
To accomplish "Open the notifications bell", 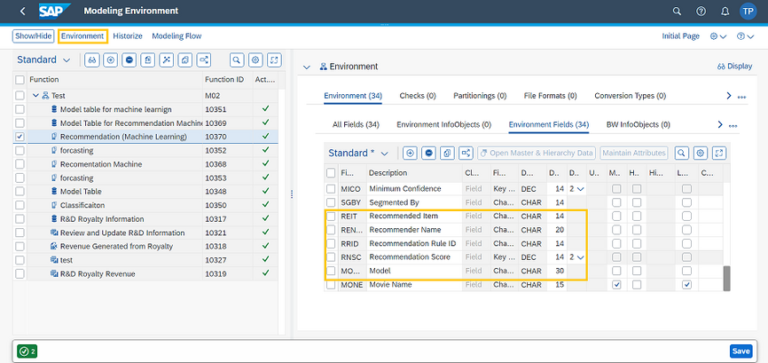I will (x=725, y=11).
